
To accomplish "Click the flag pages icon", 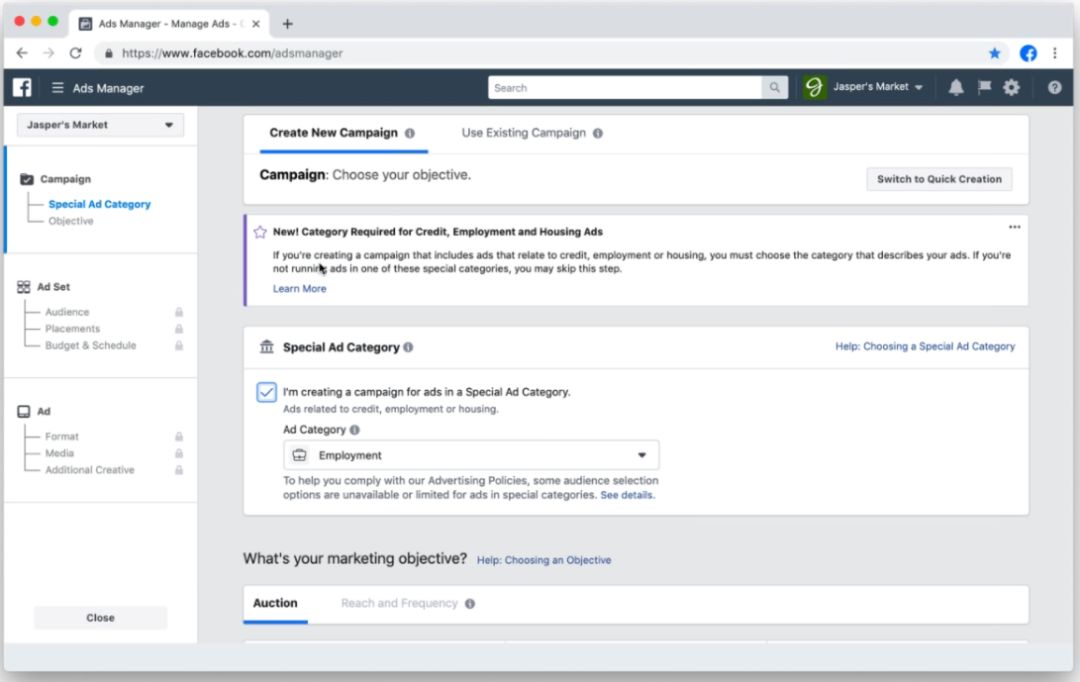I will 984,88.
